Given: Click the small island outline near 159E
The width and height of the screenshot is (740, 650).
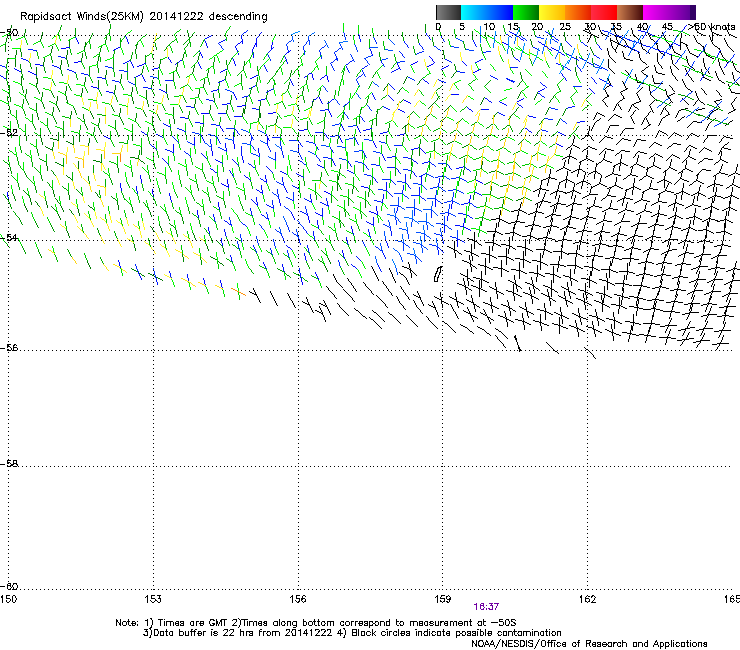Looking at the screenshot, I should tap(437, 274).
